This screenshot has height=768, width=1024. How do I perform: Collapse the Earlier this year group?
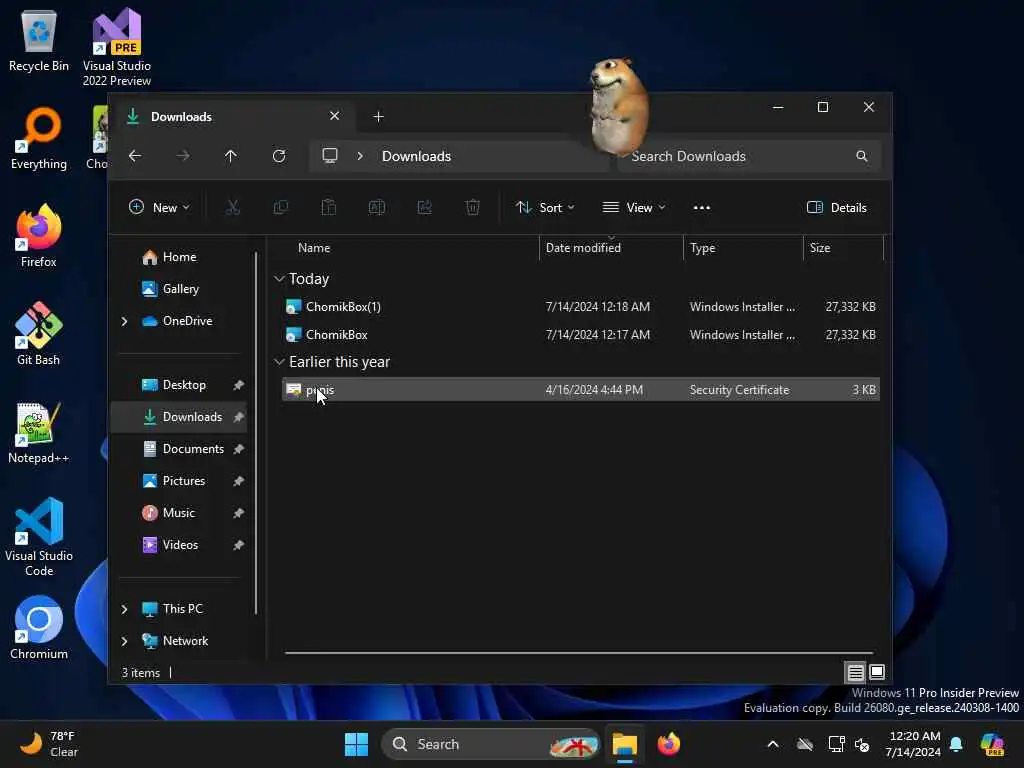279,362
